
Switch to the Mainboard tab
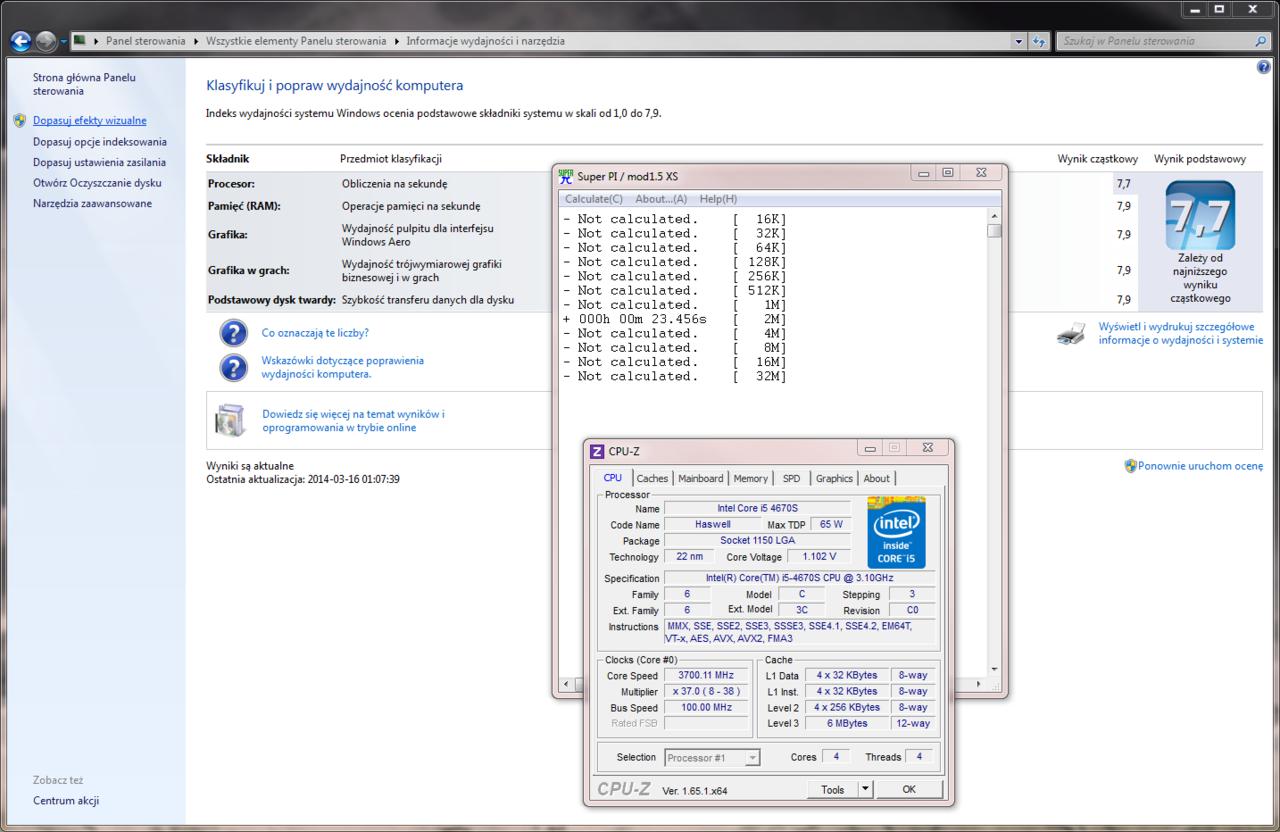point(700,478)
